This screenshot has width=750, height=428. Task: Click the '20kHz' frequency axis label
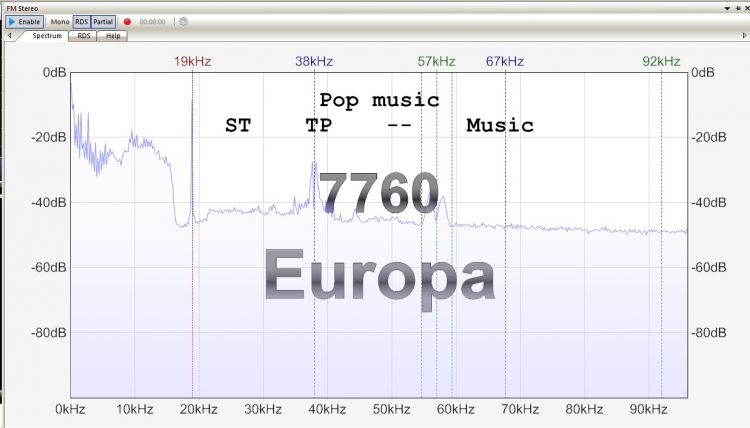[x=199, y=409]
